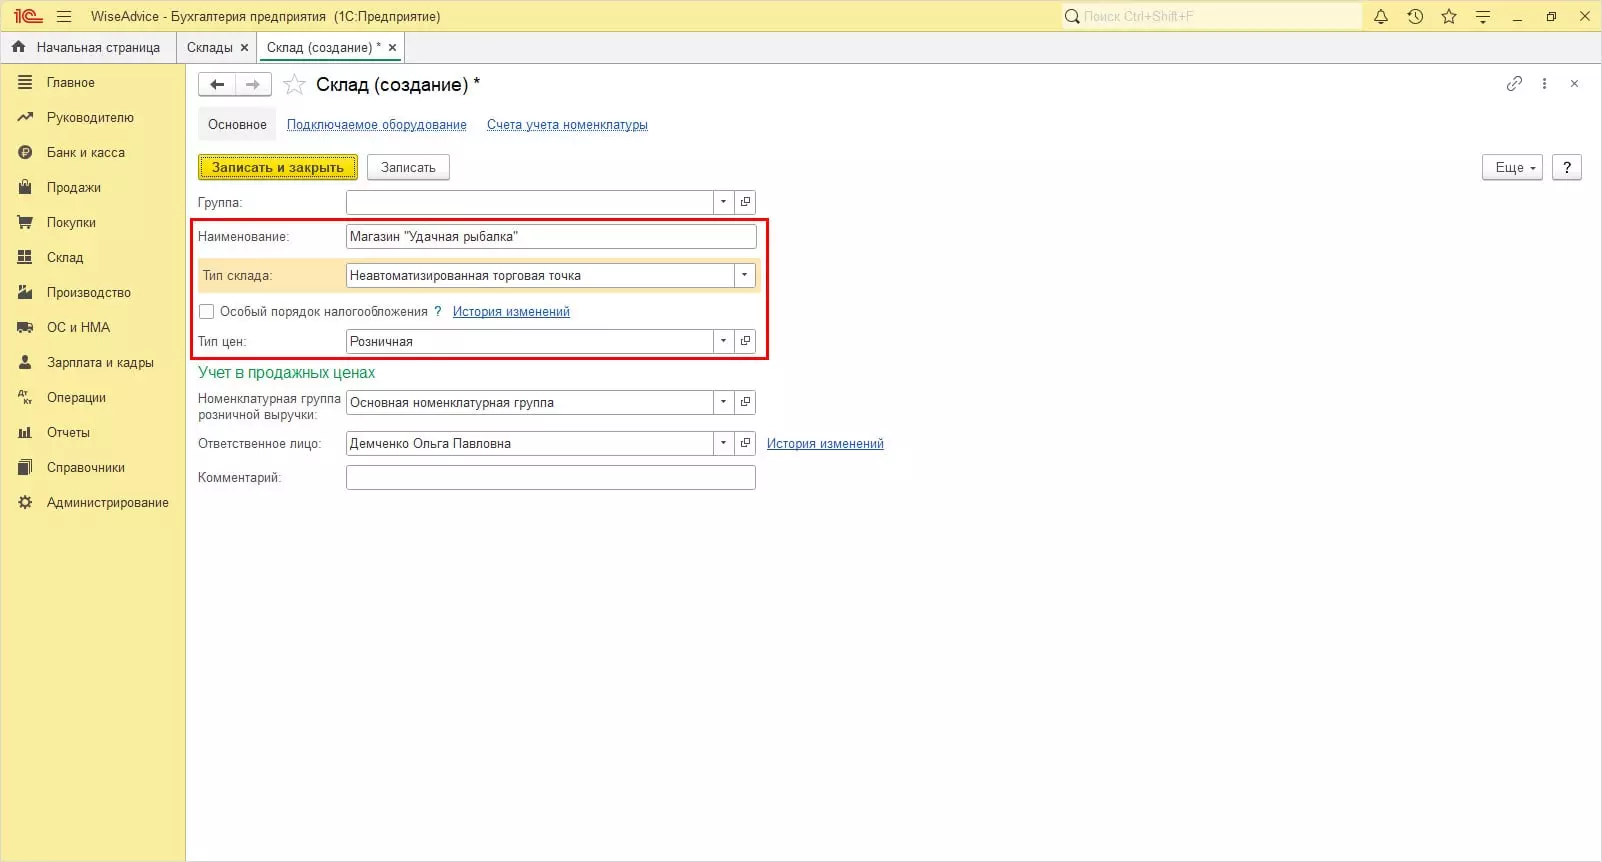Screen dimensions: 1602x862
Task: Expand Ответственное лицо dropdown arrow
Action: pos(724,443)
